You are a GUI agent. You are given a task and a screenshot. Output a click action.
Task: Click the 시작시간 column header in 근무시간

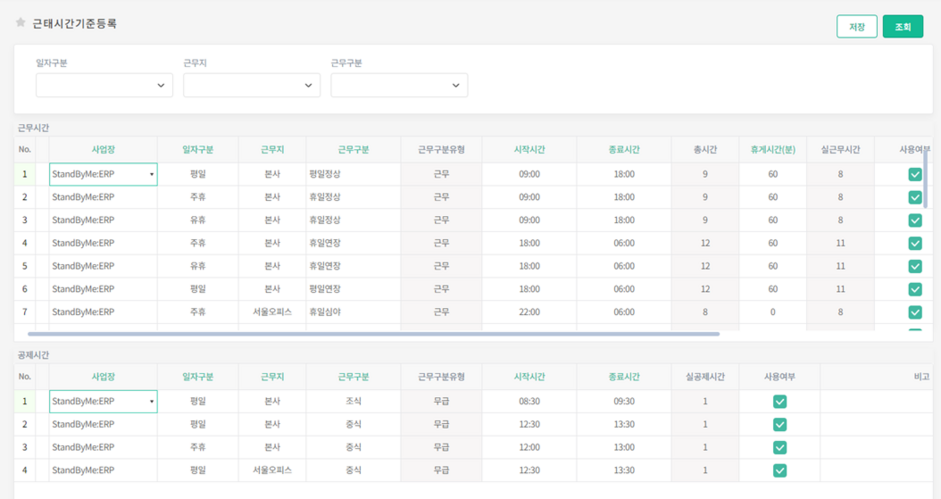(x=529, y=150)
